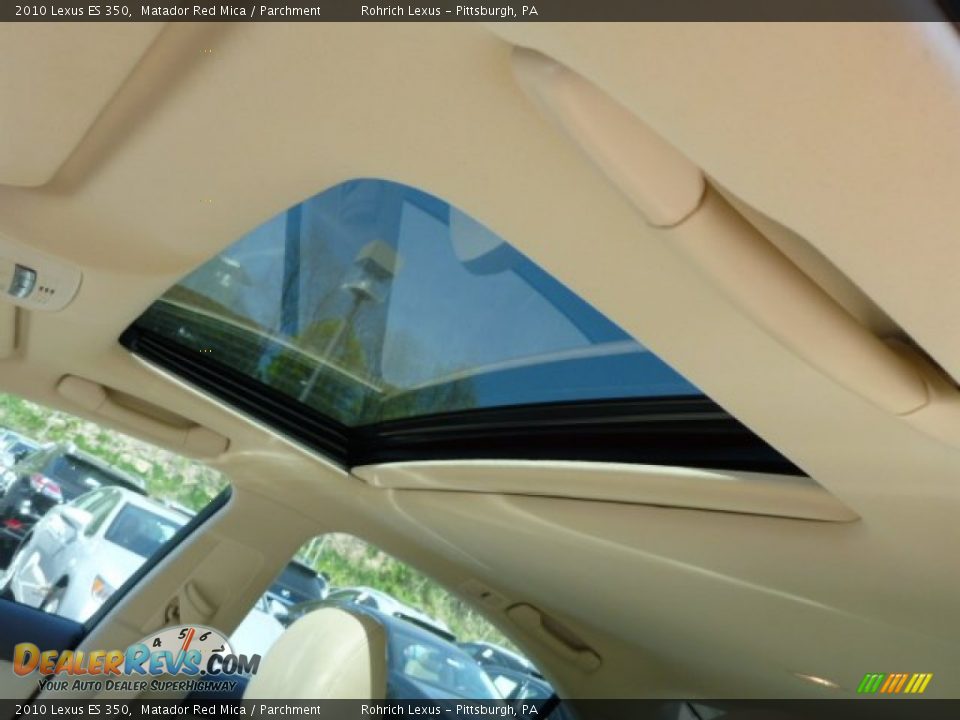960x720 pixels.
Task: Click the colored stripes logo in bottom-right corner
Action: [x=894, y=683]
